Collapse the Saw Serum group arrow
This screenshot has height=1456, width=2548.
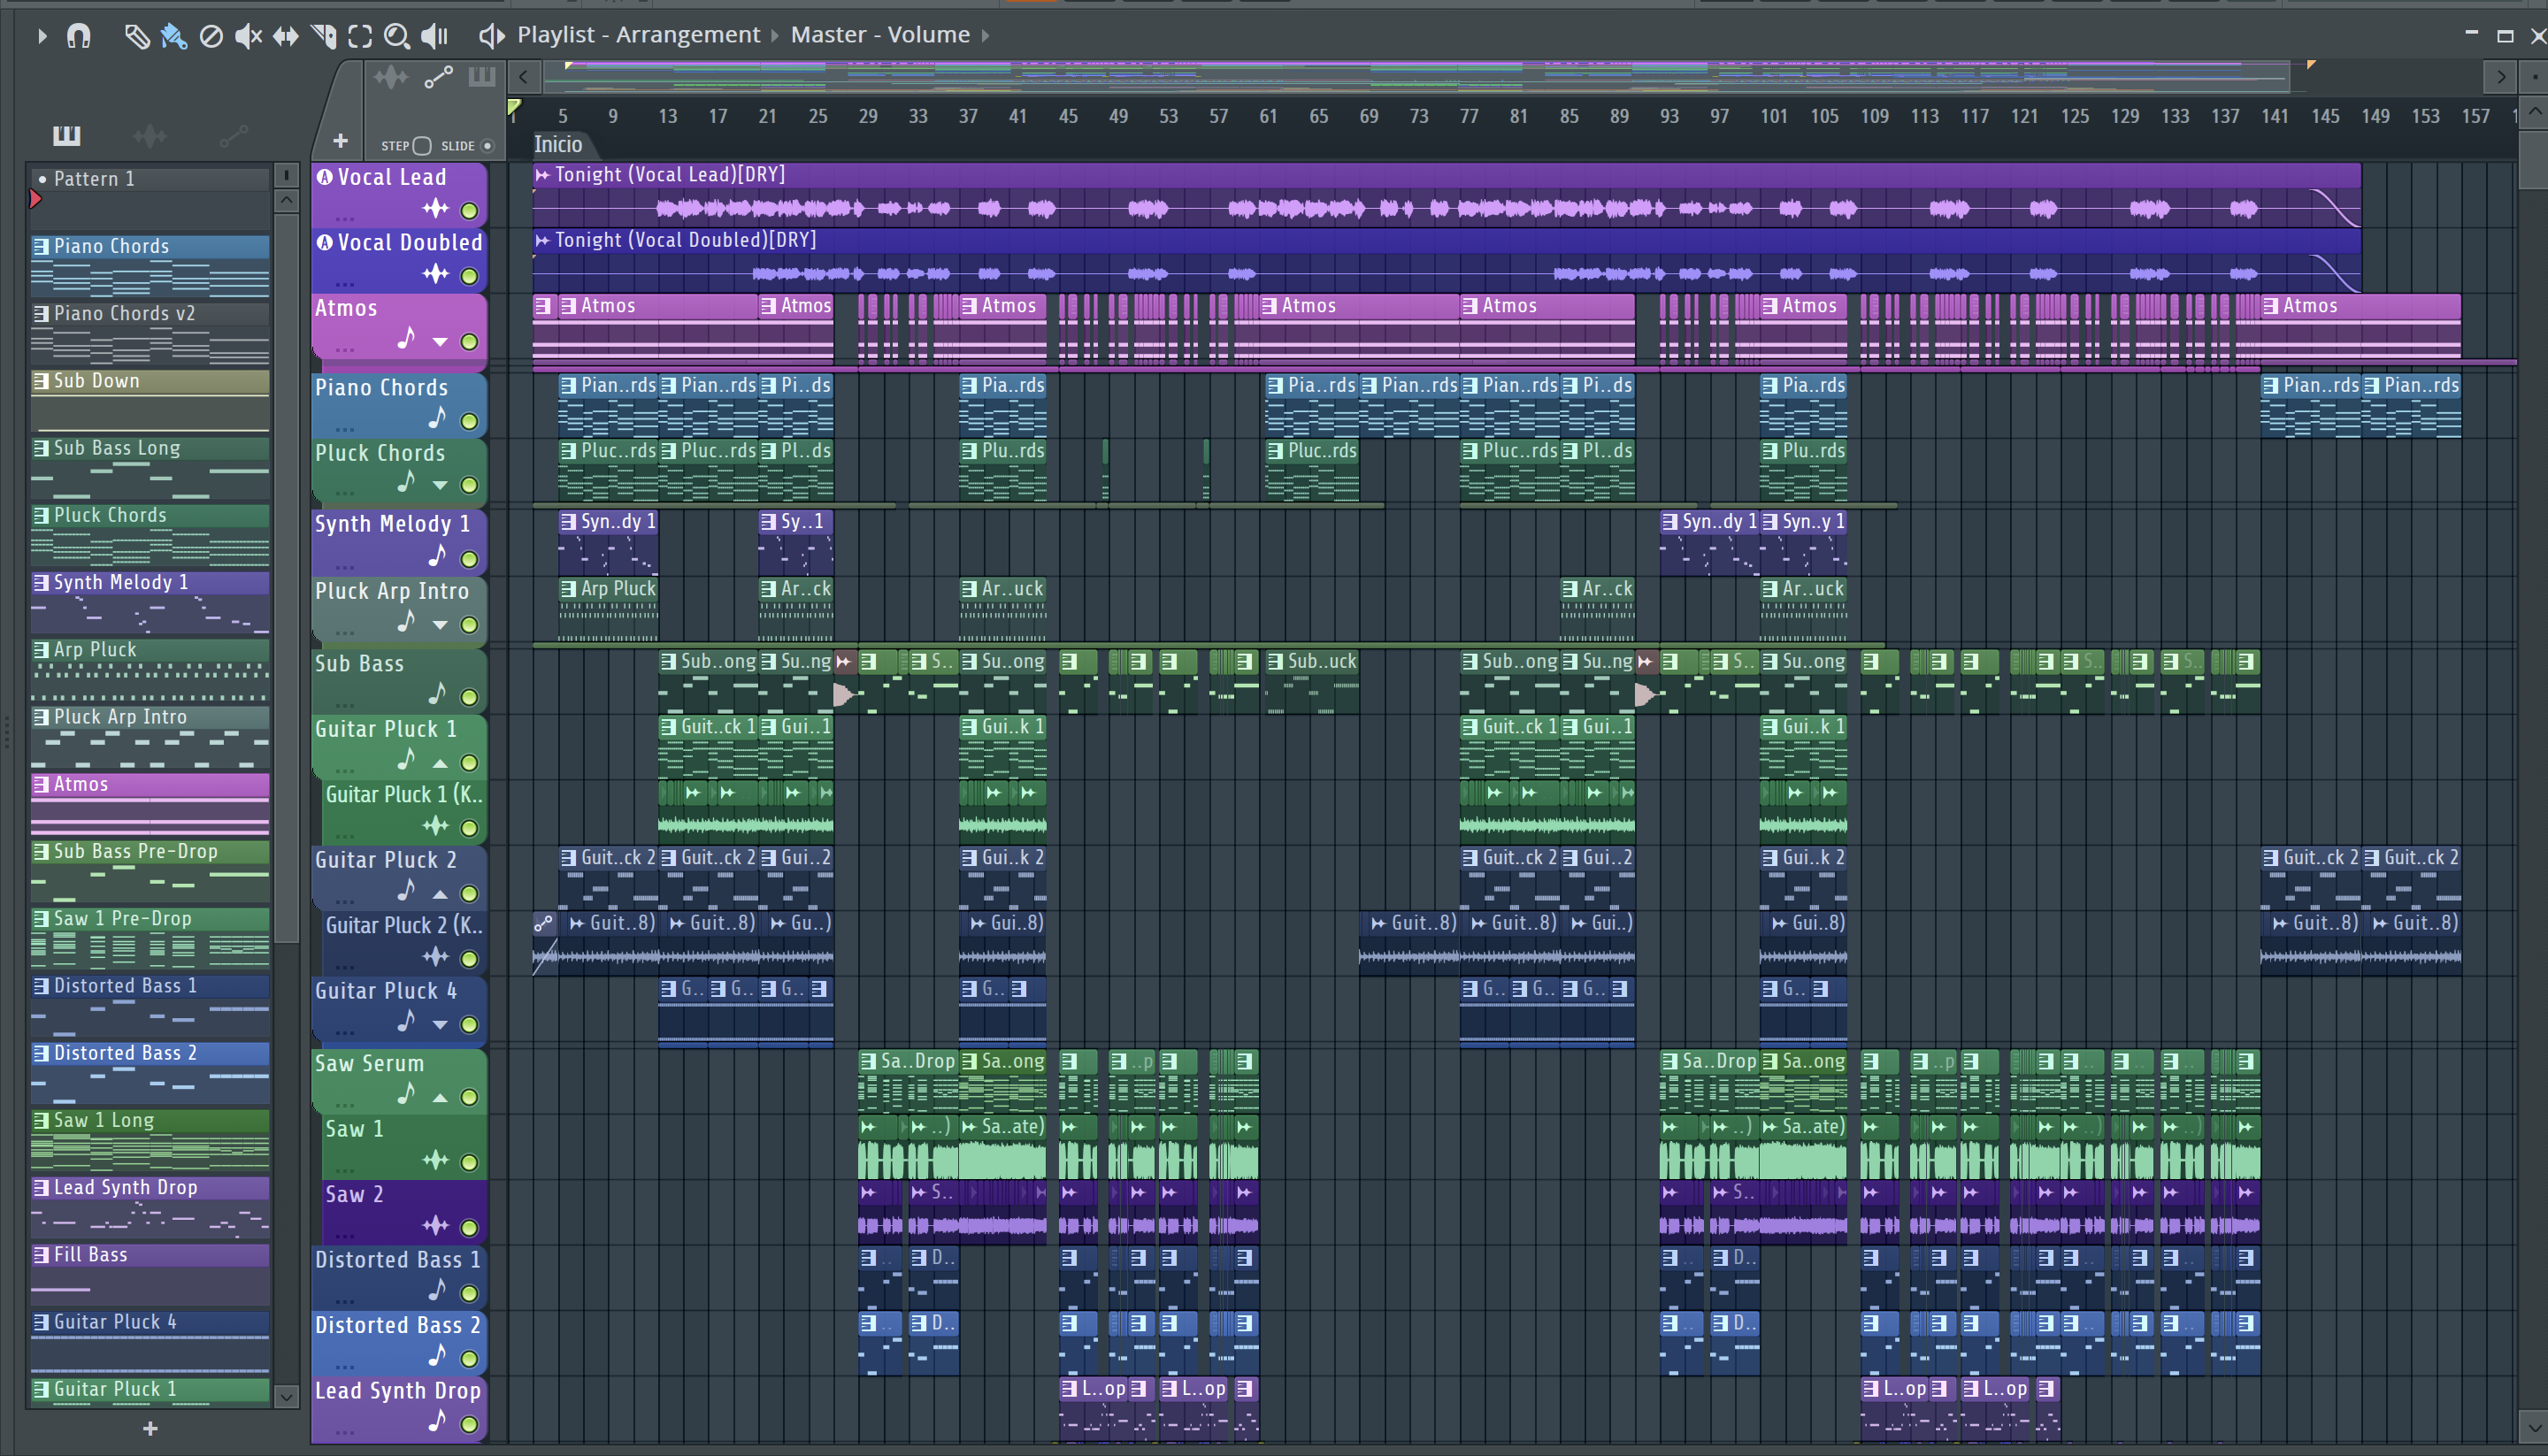click(x=440, y=1098)
